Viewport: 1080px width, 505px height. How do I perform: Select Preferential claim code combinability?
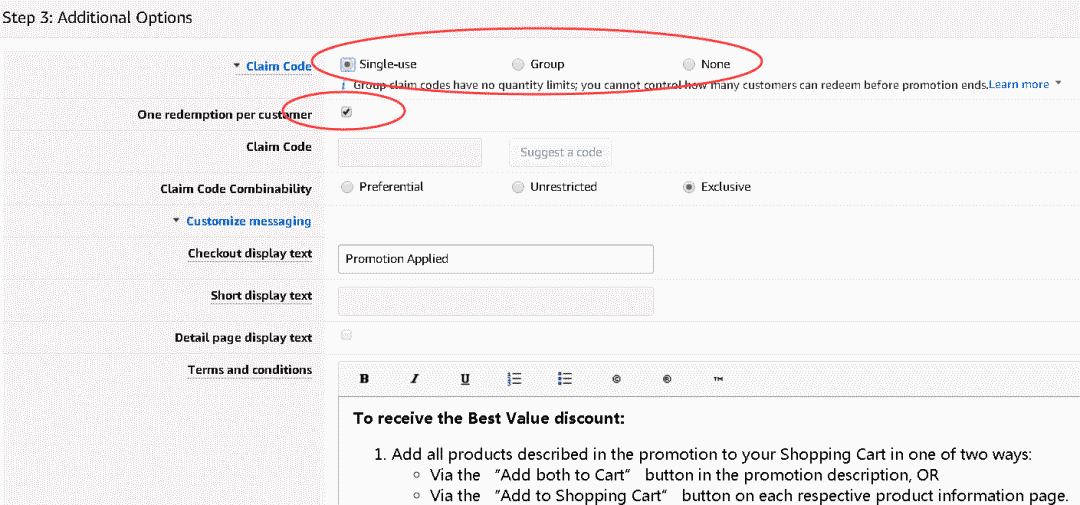(347, 187)
